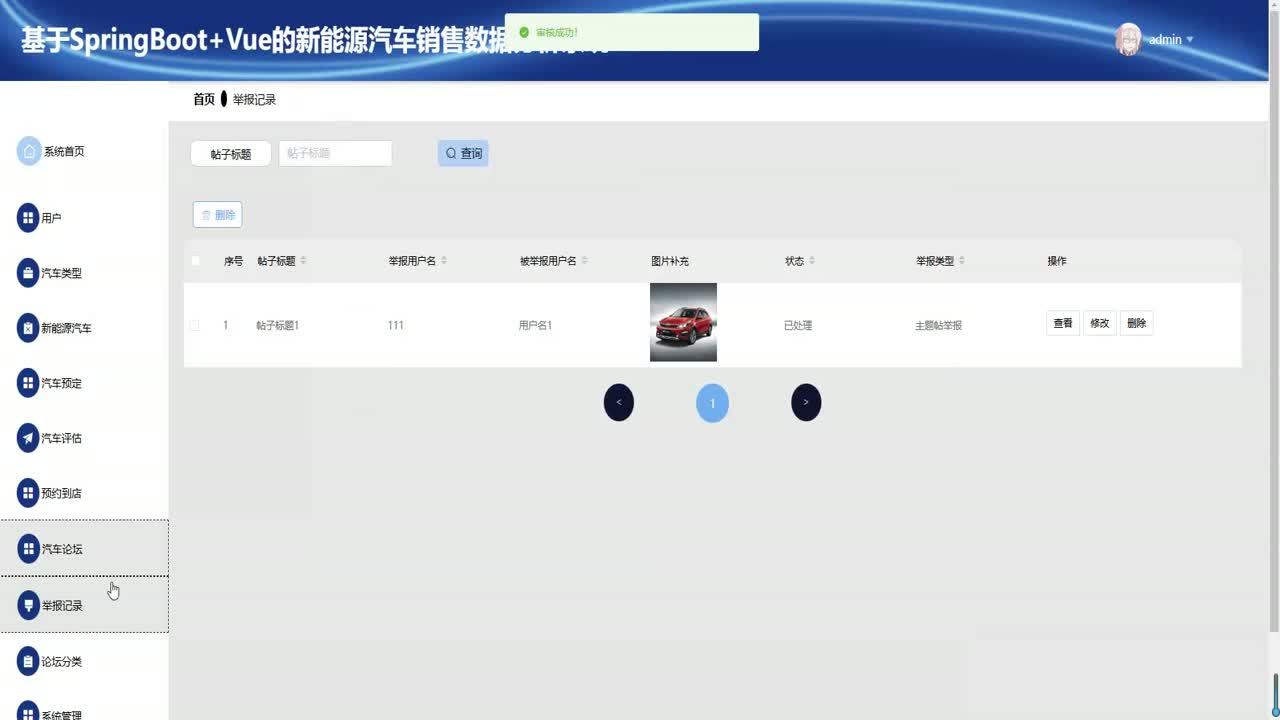Click the grid icon beside 预约到店

[x=28, y=493]
